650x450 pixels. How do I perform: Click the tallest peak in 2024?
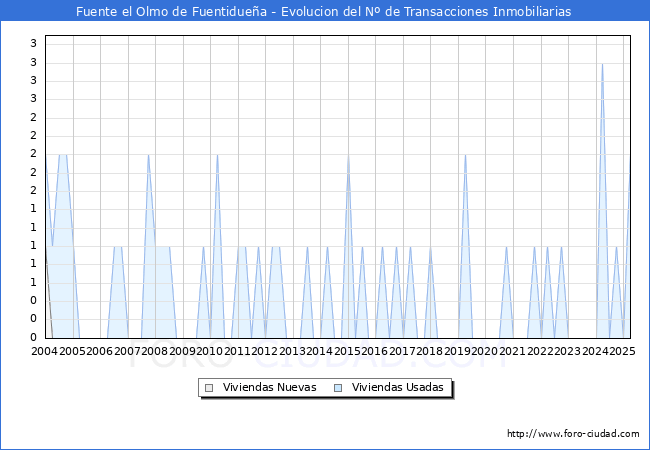point(602,64)
